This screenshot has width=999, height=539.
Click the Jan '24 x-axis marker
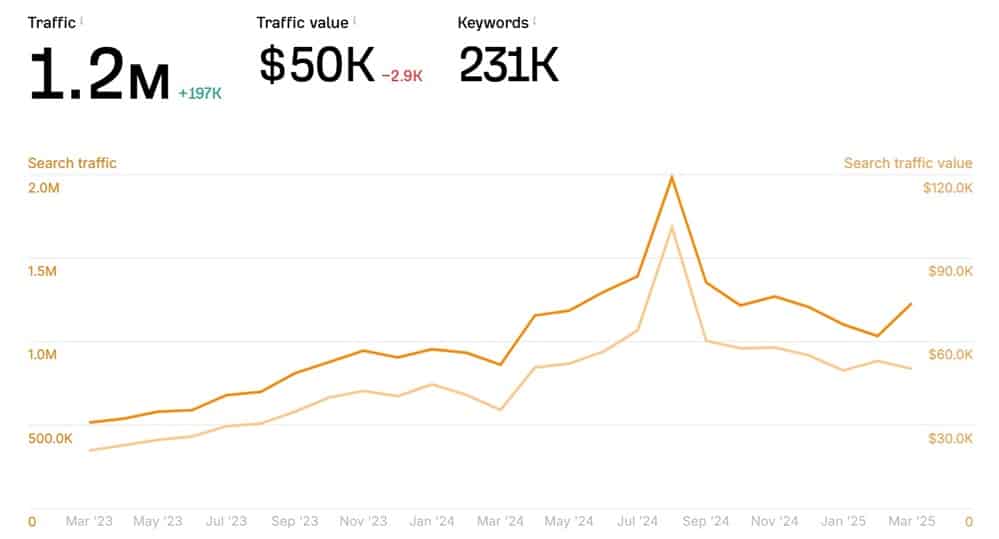pos(432,521)
